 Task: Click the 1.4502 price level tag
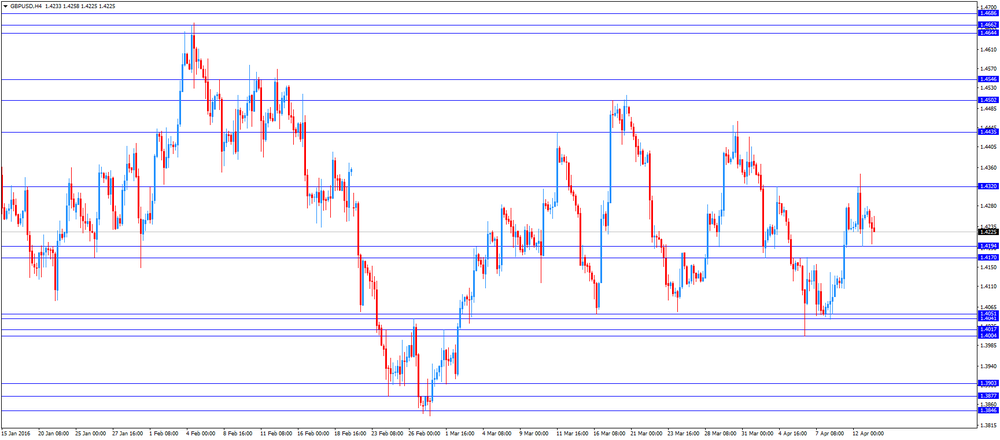(x=987, y=100)
